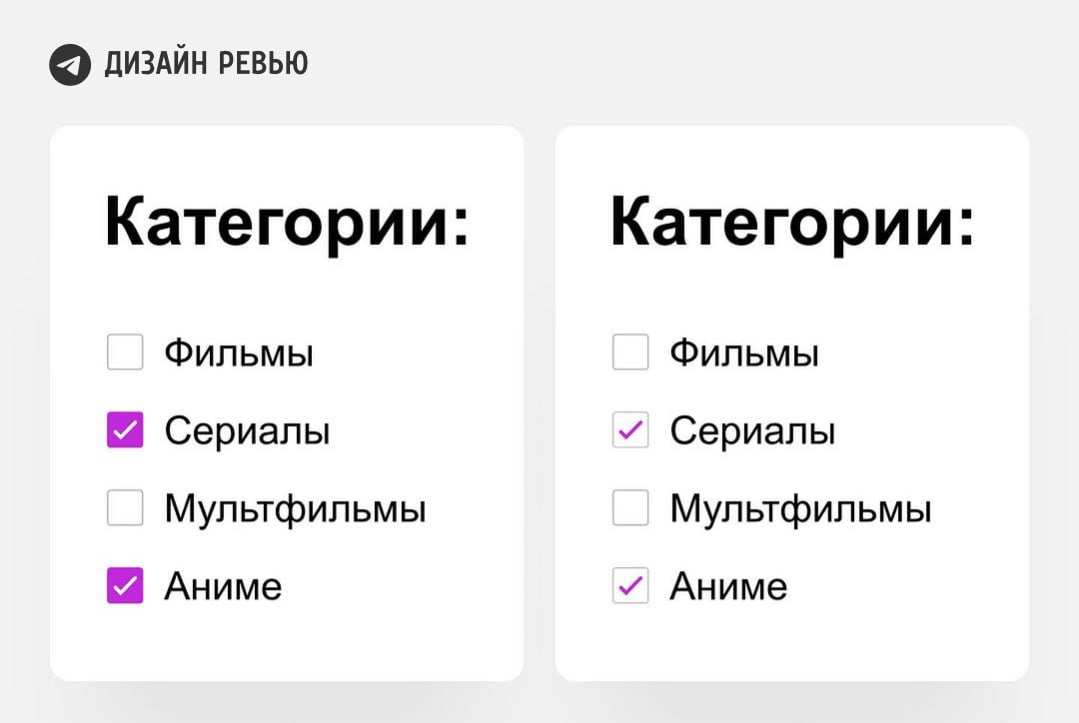
Task: Select the Аниме label in right card
Action: (x=728, y=586)
